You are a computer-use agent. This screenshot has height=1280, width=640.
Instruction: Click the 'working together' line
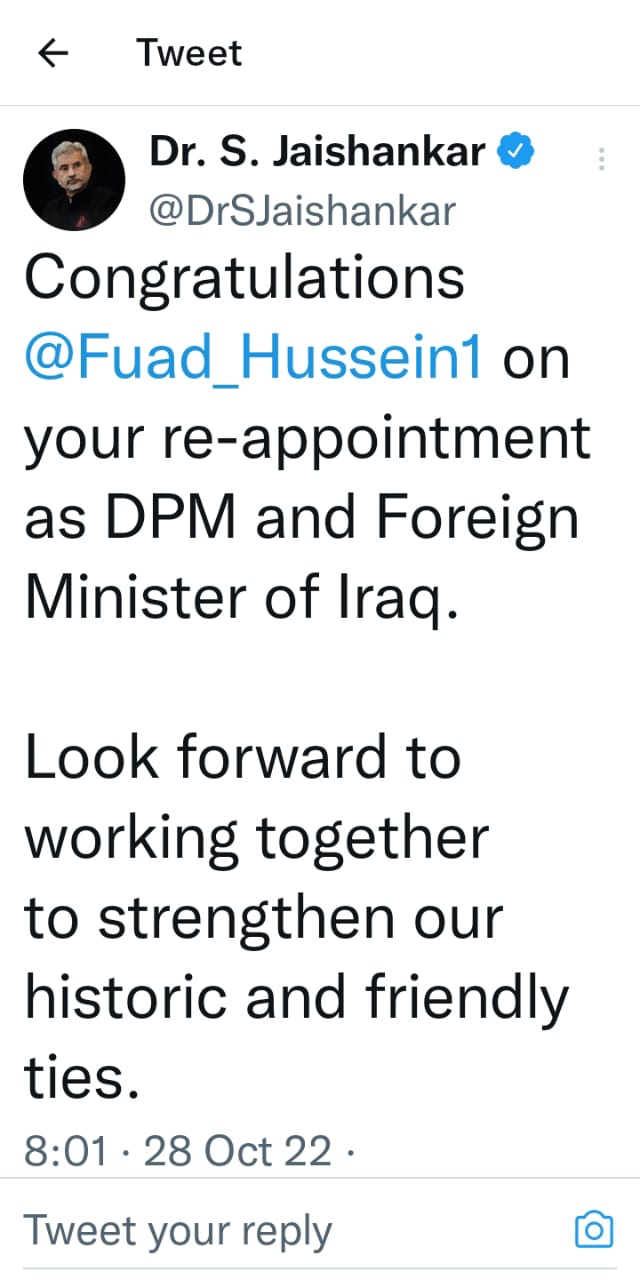[x=257, y=837]
